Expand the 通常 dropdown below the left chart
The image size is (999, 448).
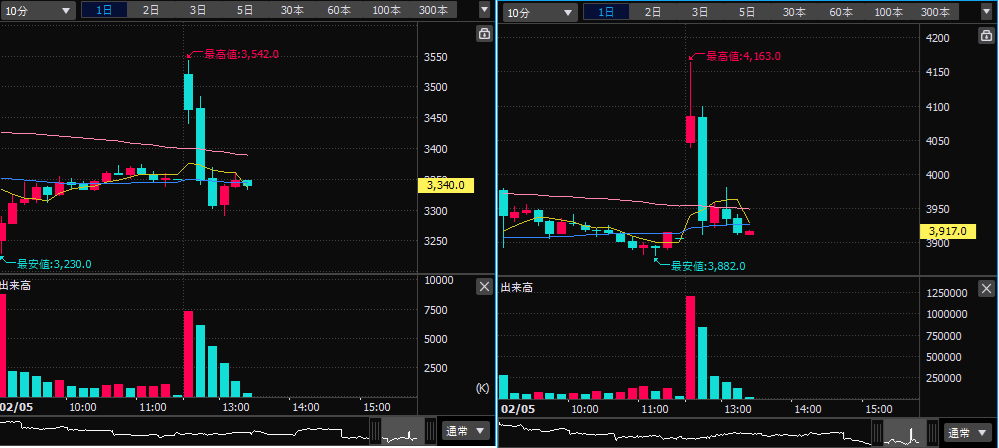467,432
